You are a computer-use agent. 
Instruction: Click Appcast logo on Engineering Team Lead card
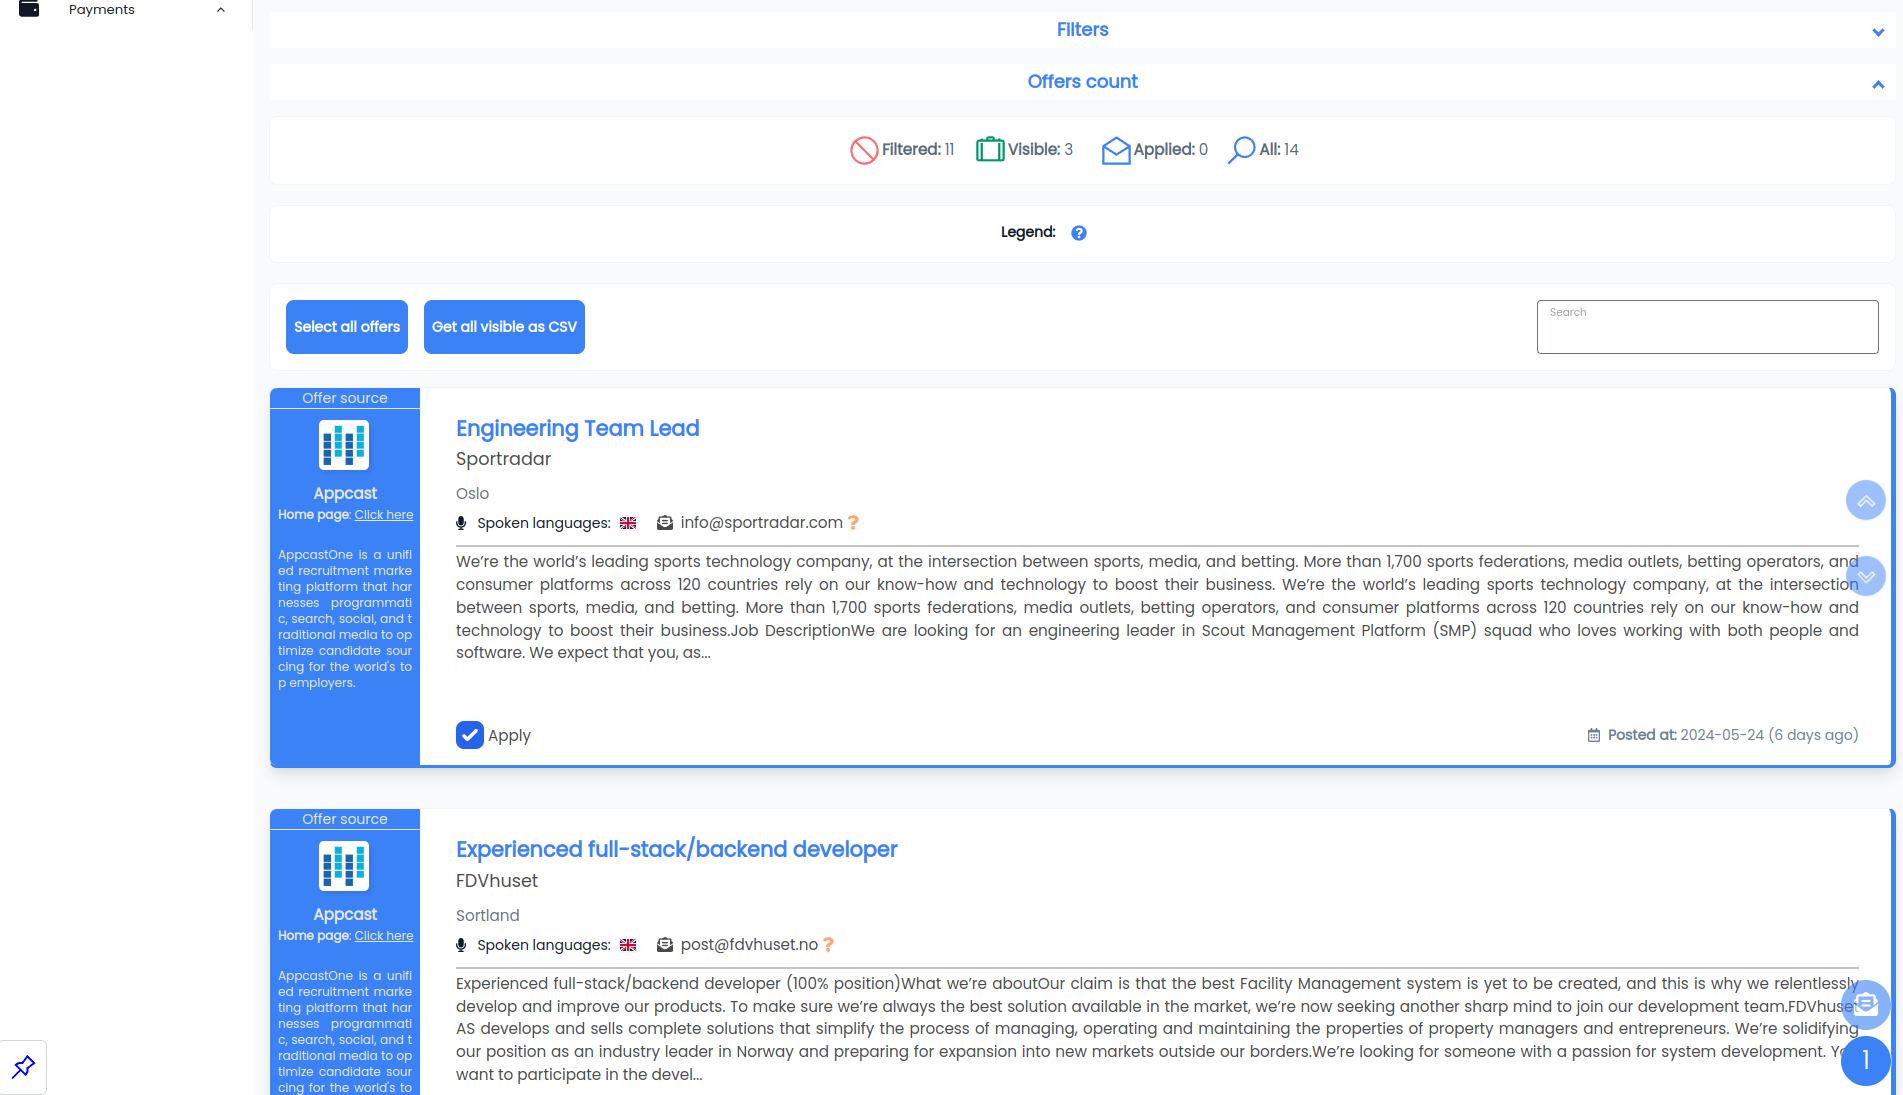click(x=344, y=445)
